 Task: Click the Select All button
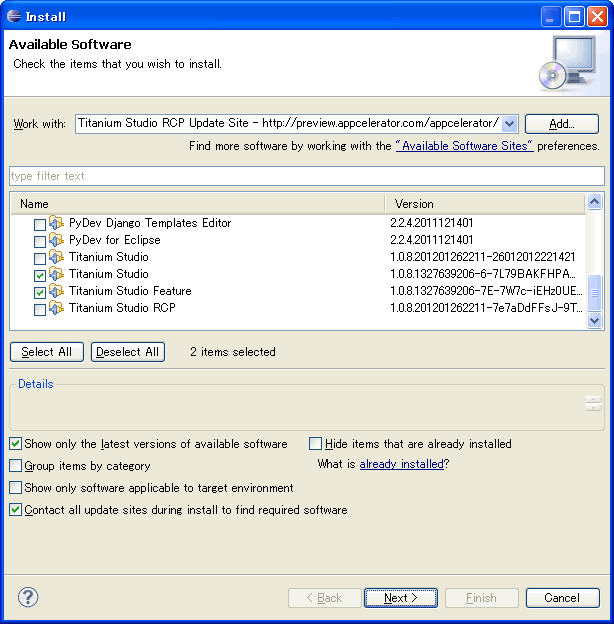pos(47,352)
